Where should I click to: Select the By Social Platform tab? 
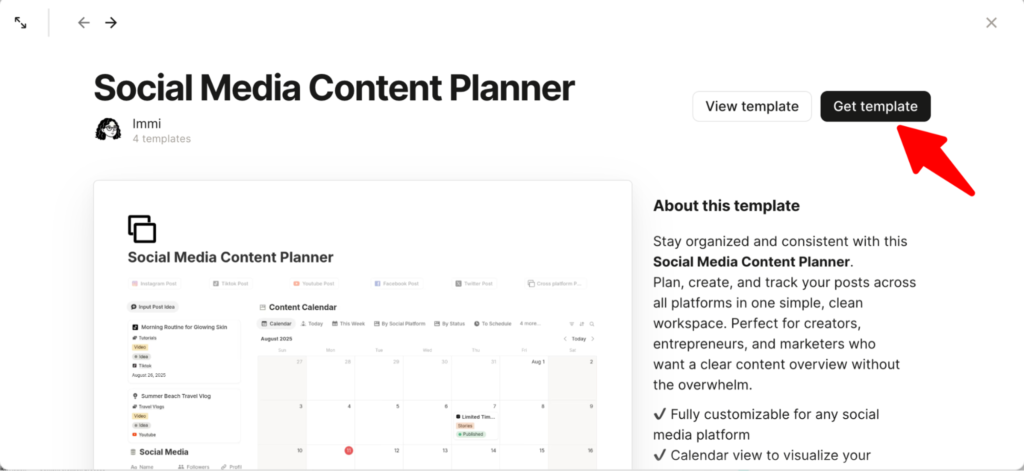(x=400, y=324)
